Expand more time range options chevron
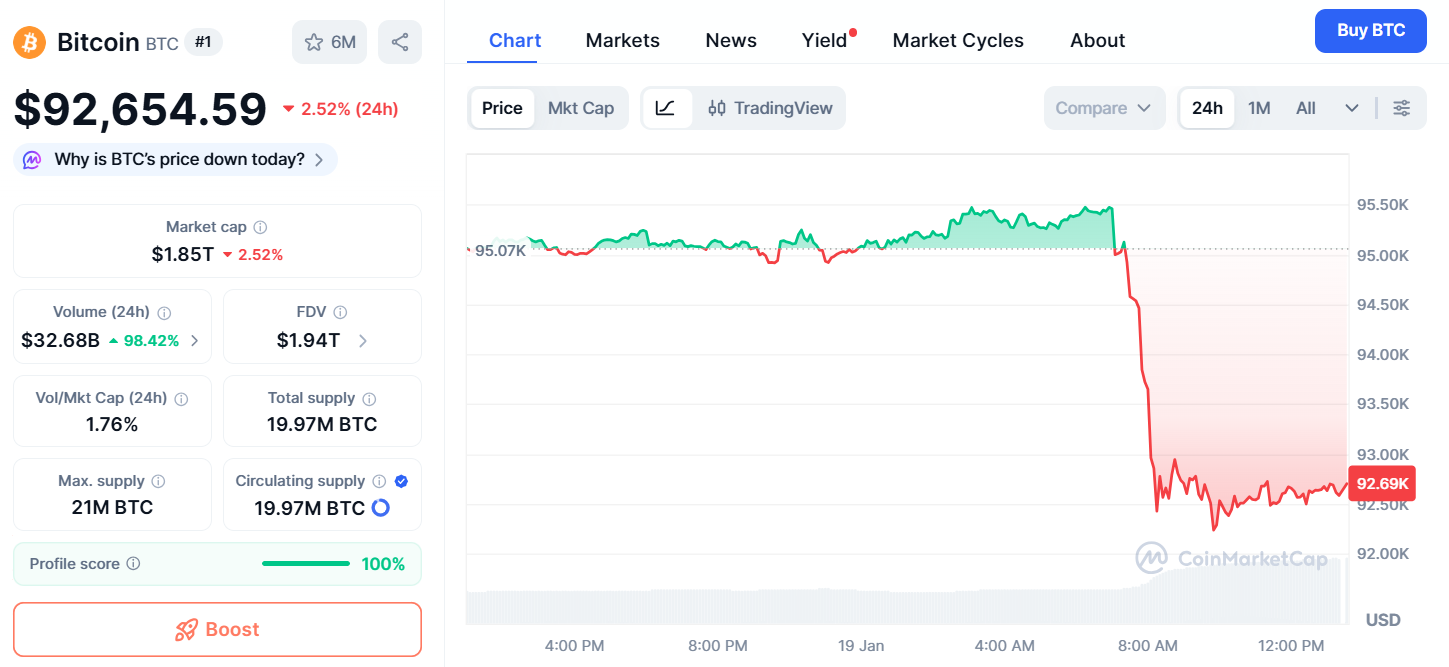This screenshot has height=667, width=1449. 1352,108
